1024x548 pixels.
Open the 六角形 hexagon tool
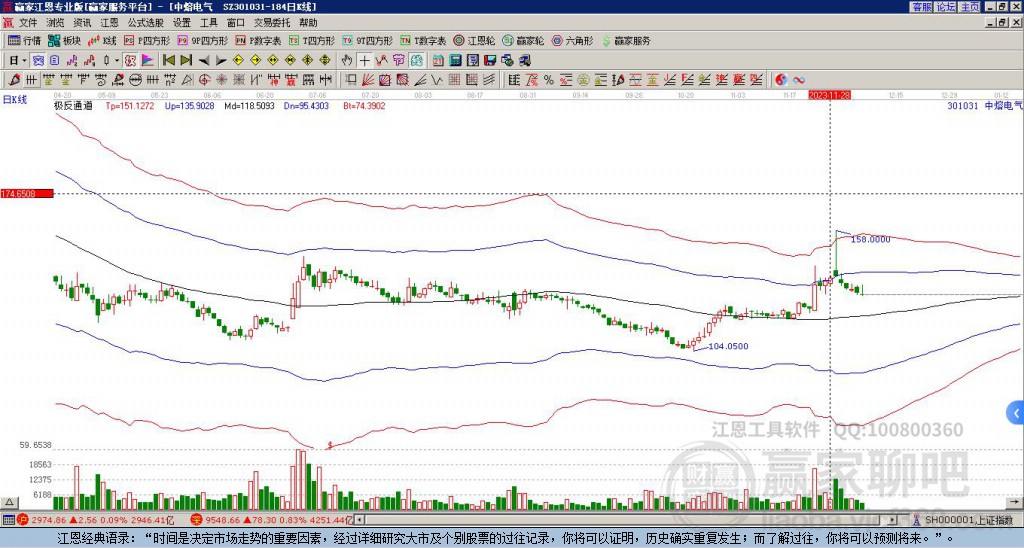coord(572,40)
